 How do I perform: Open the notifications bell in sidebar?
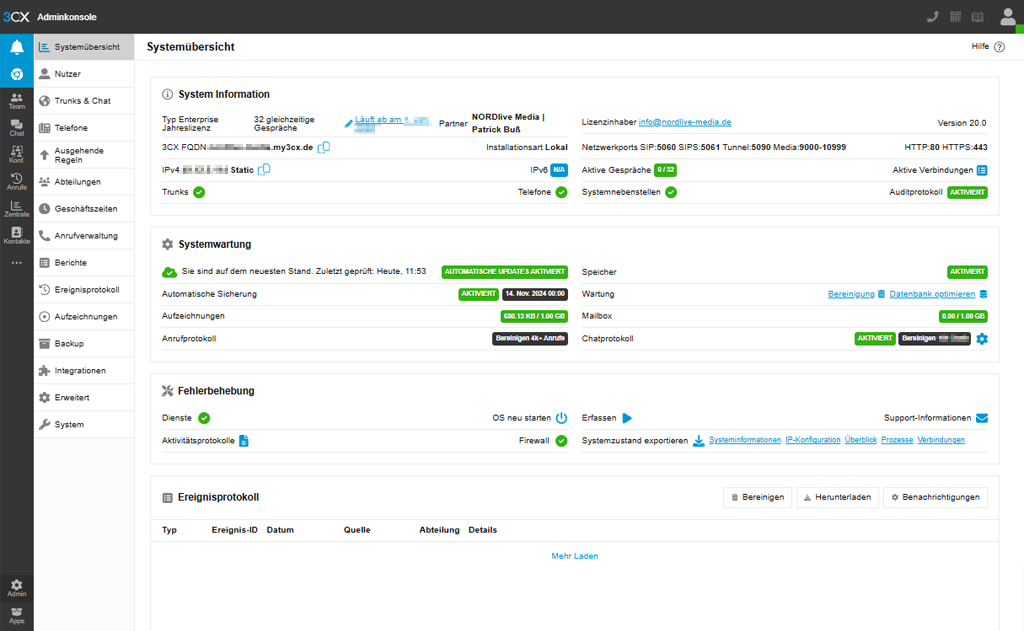(x=17, y=47)
